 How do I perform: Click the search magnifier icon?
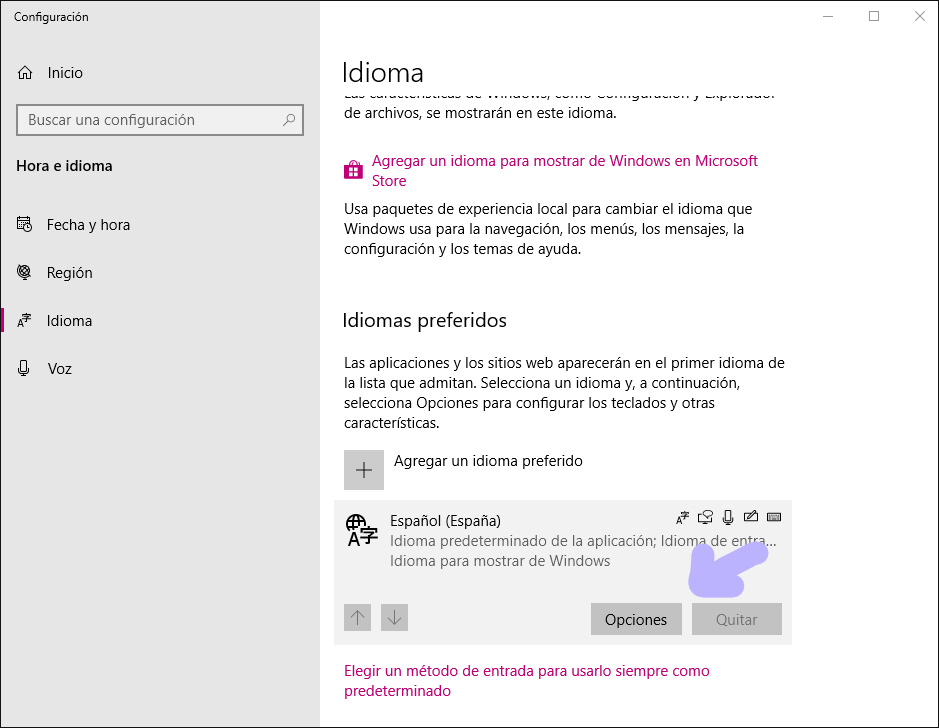(x=289, y=120)
